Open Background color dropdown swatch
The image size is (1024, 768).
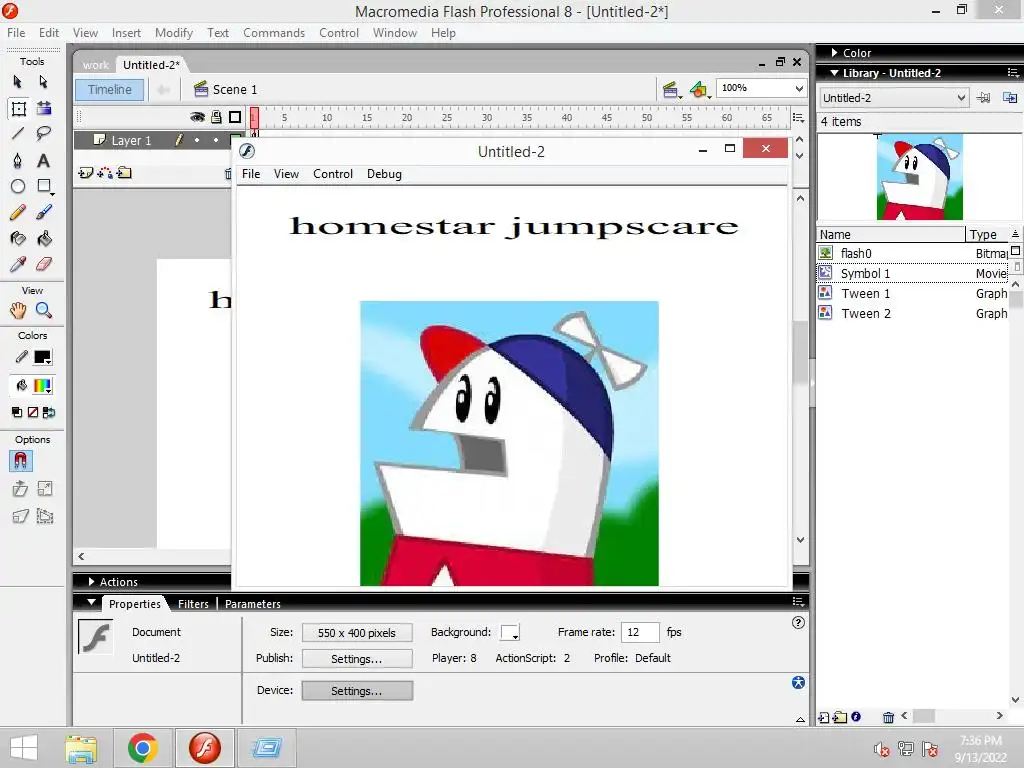(510, 632)
